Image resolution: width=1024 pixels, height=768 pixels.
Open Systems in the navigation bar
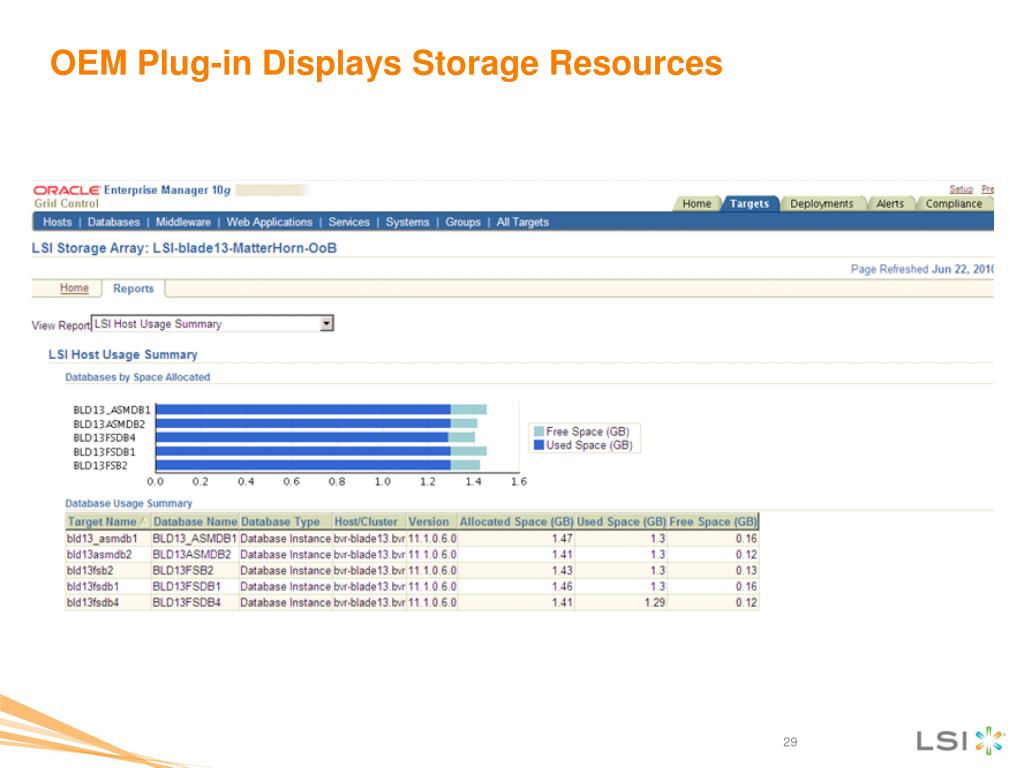(408, 222)
